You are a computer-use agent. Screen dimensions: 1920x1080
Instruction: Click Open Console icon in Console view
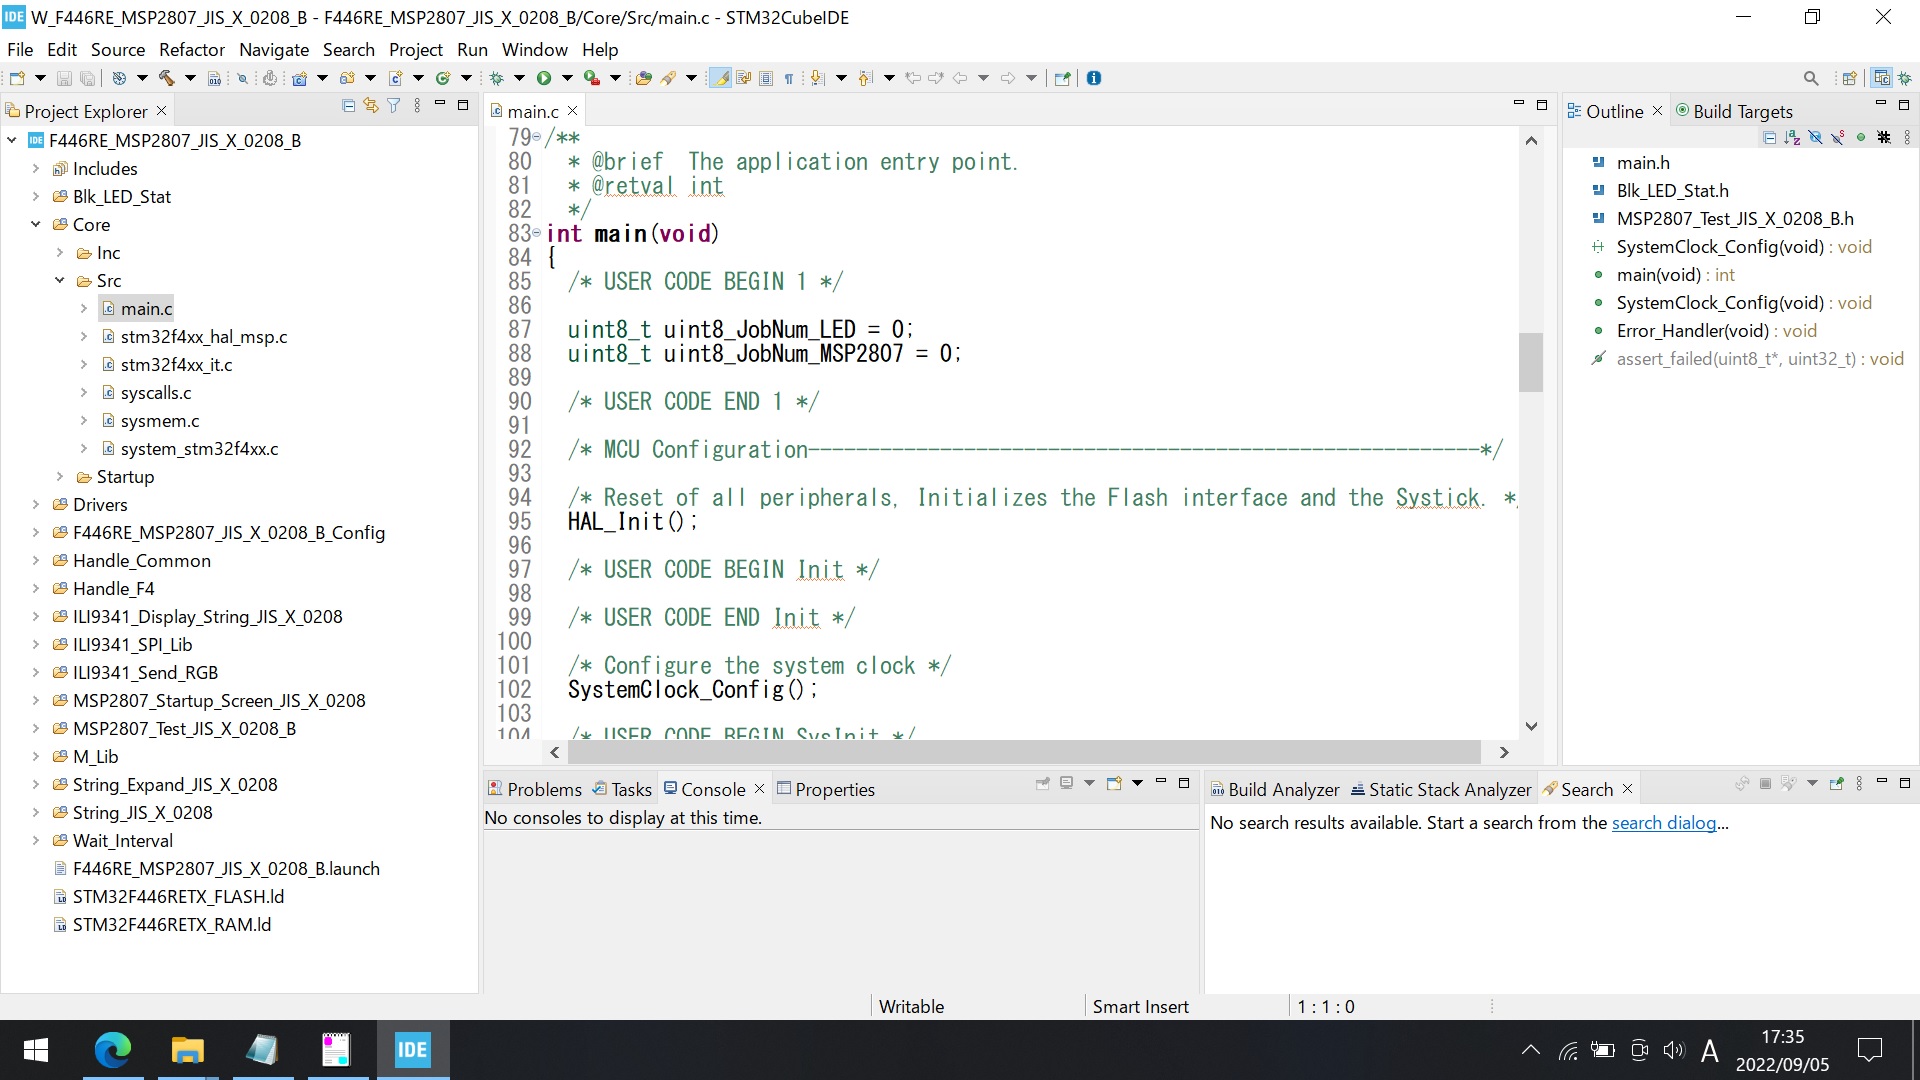pyautogui.click(x=1114, y=783)
